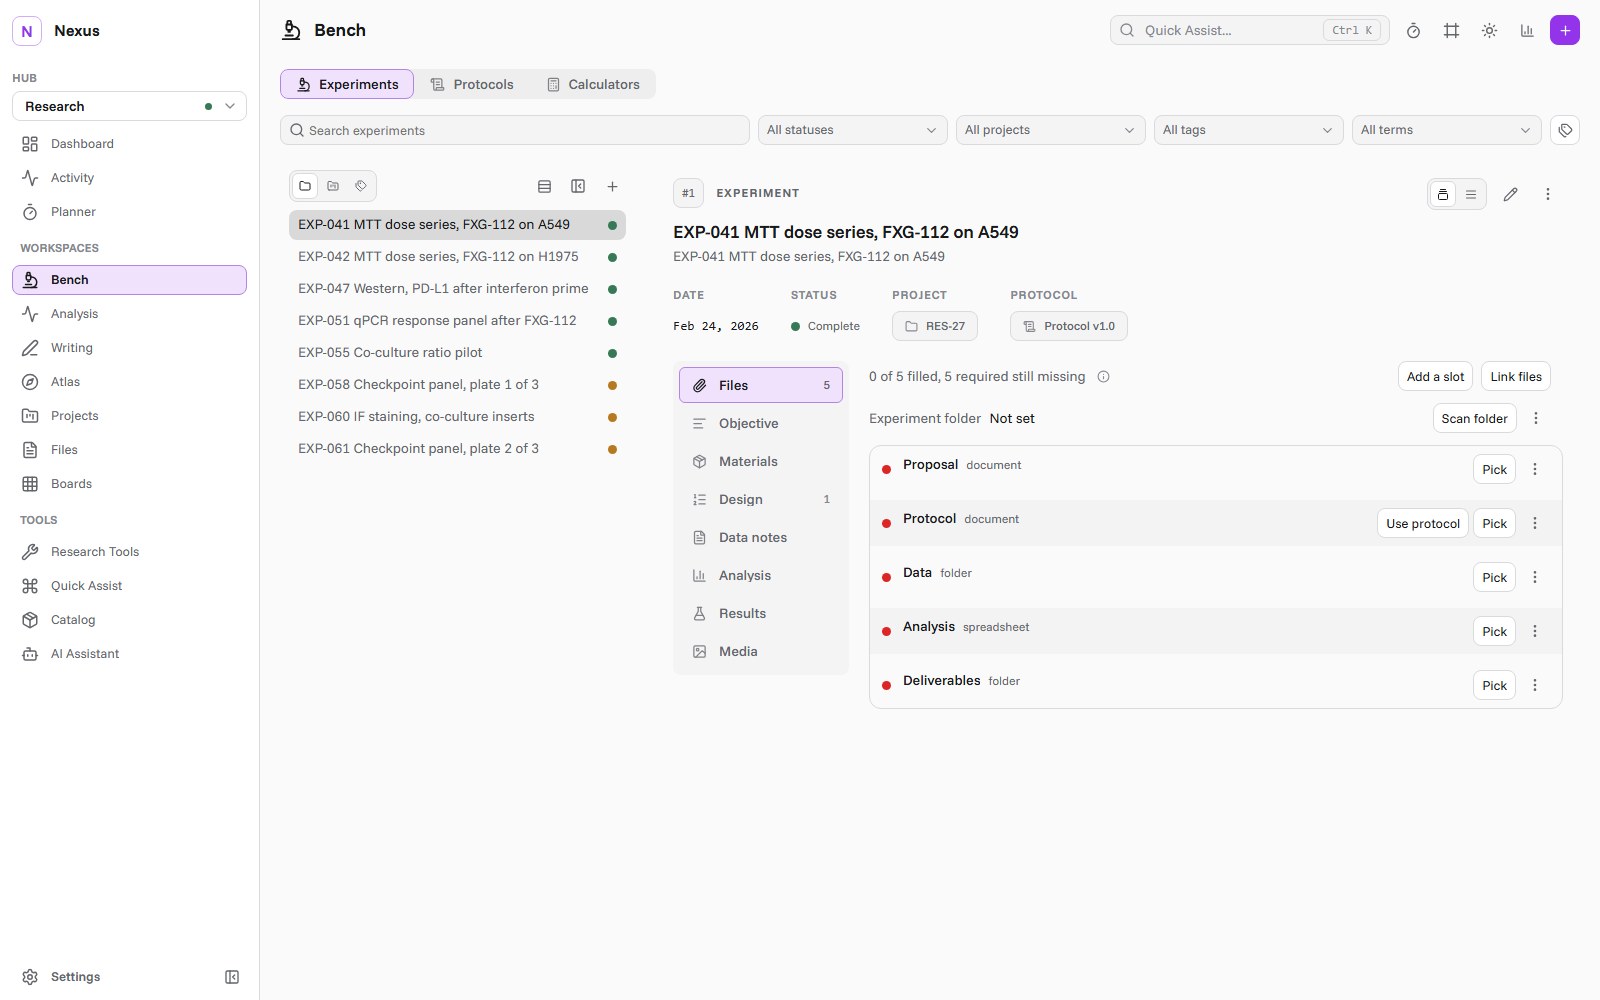Expand the All projects filter
Image resolution: width=1600 pixels, height=1000 pixels.
[x=1050, y=130]
